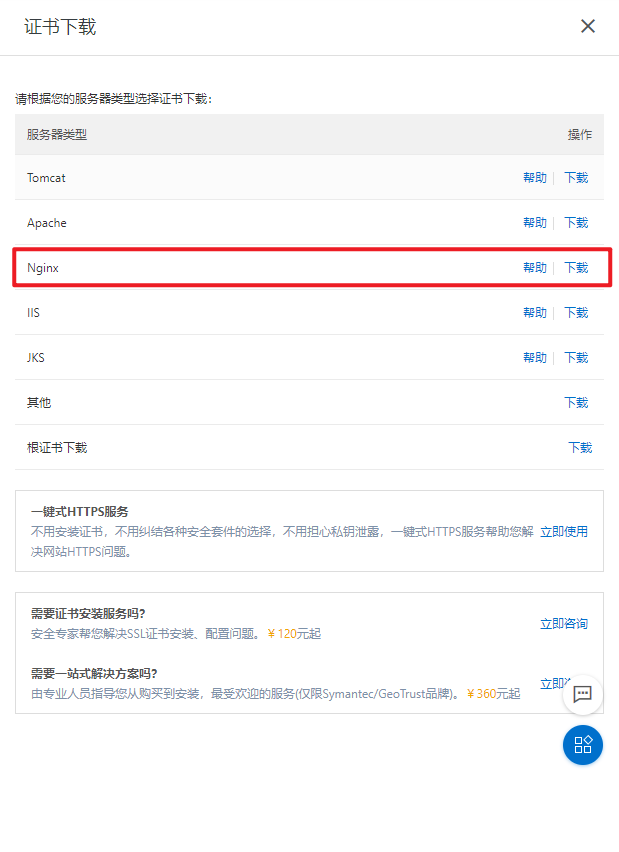Select the Tomcat server type row

[309, 177]
